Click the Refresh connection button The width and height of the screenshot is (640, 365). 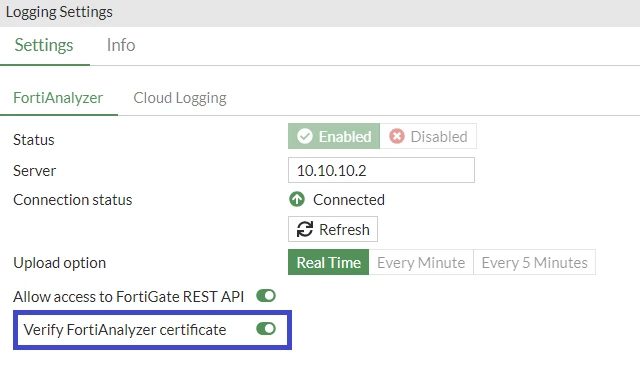(333, 229)
